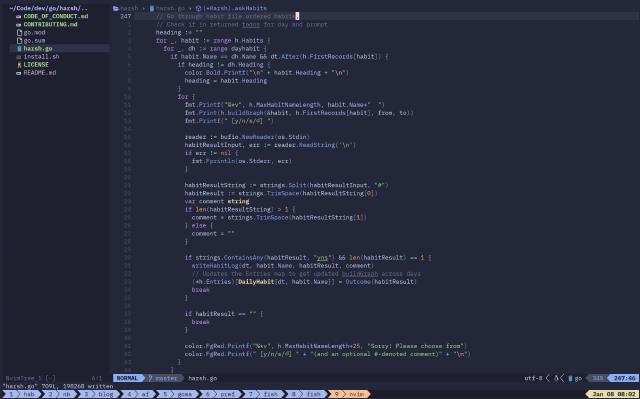Click the utf-8 encoding indicator
640x399 pixels.
(533, 378)
